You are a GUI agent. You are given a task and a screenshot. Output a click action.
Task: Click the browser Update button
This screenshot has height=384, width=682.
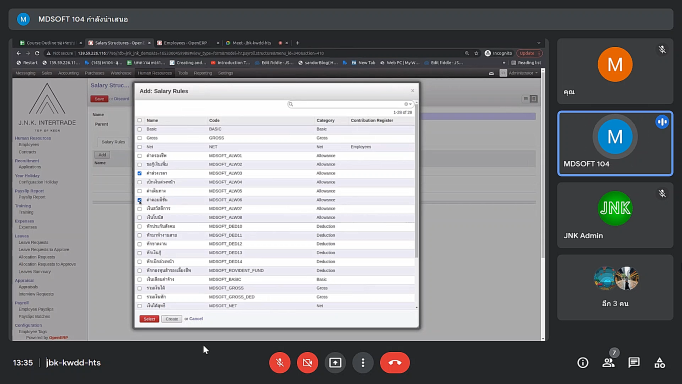coord(529,53)
